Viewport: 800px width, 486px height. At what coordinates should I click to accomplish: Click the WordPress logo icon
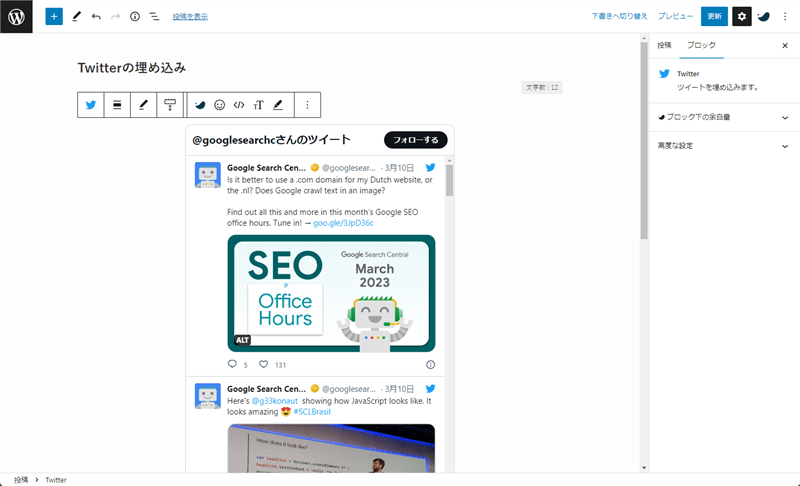(16, 16)
